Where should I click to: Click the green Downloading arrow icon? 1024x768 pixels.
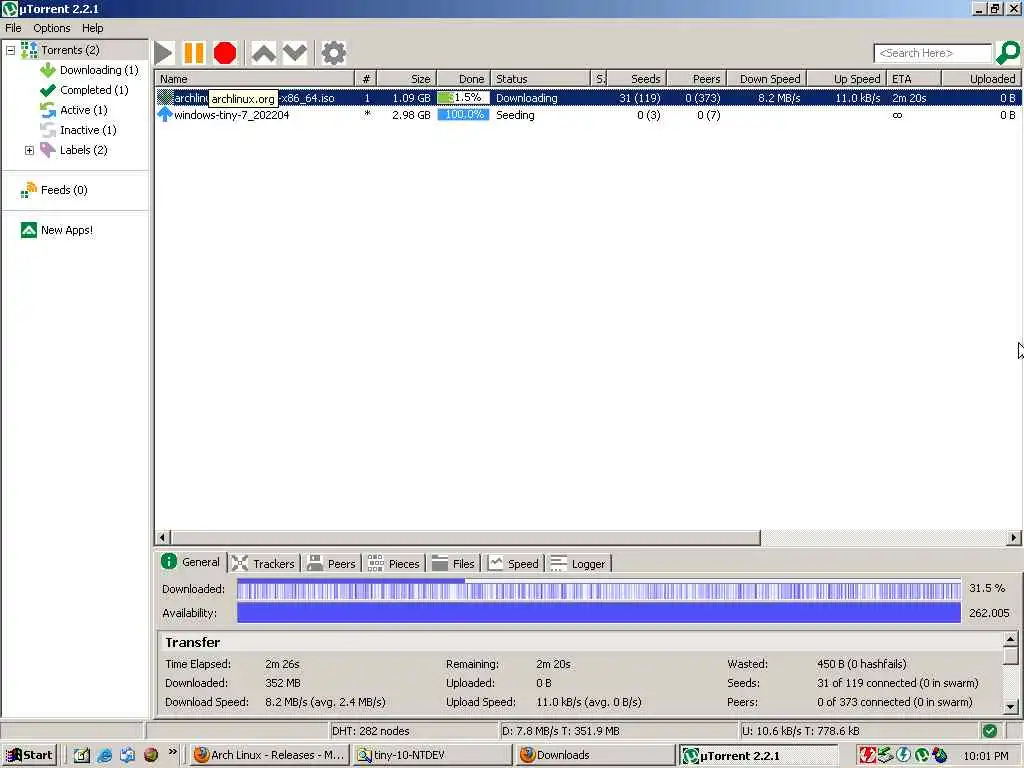tap(48, 70)
